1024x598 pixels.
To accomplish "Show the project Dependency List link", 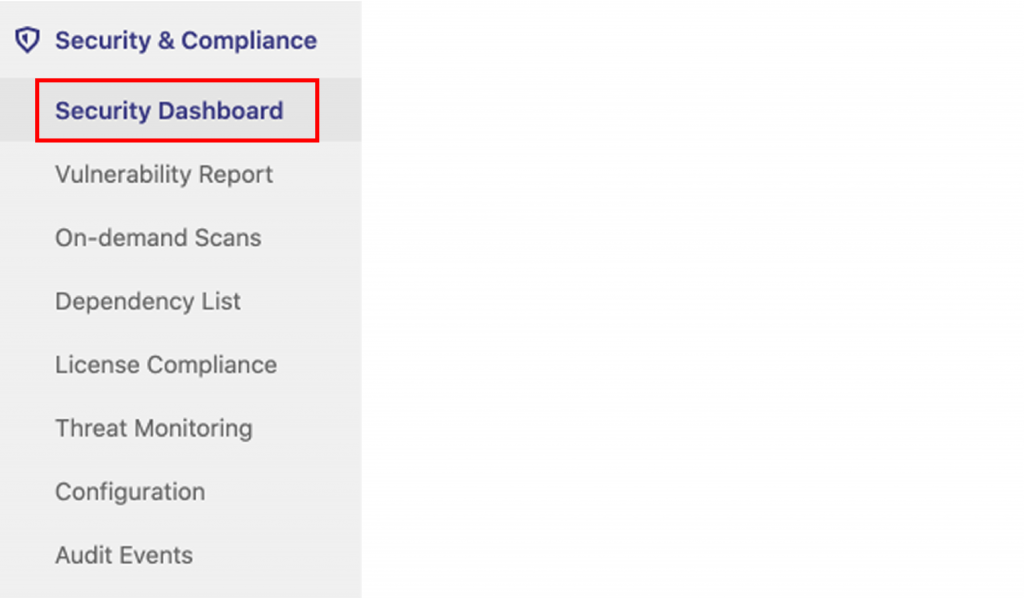I will pyautogui.click(x=148, y=301).
